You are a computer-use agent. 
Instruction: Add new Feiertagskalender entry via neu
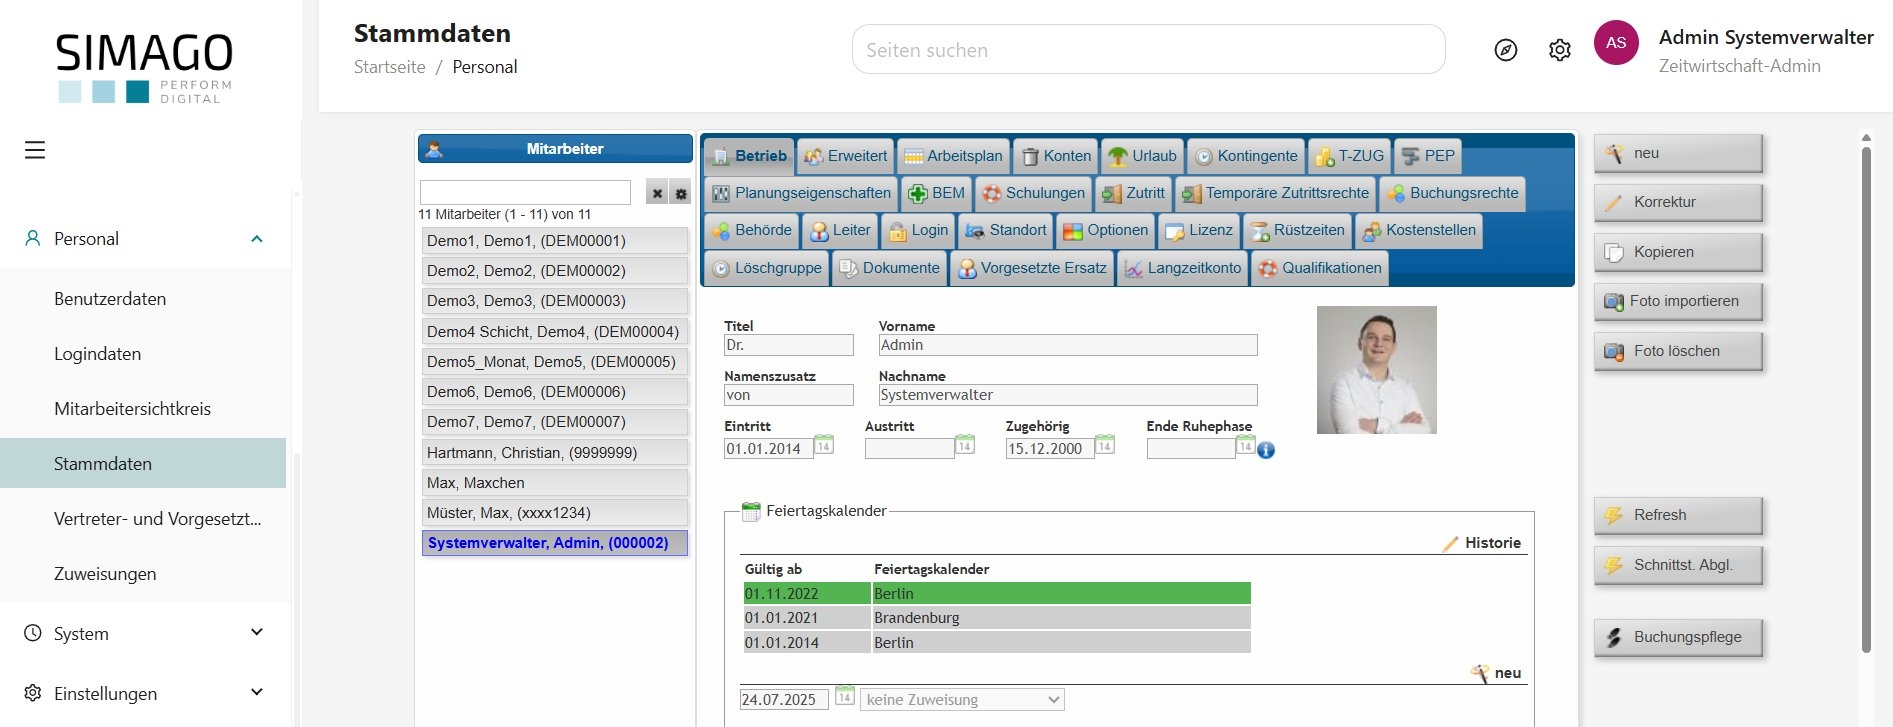tap(1496, 673)
